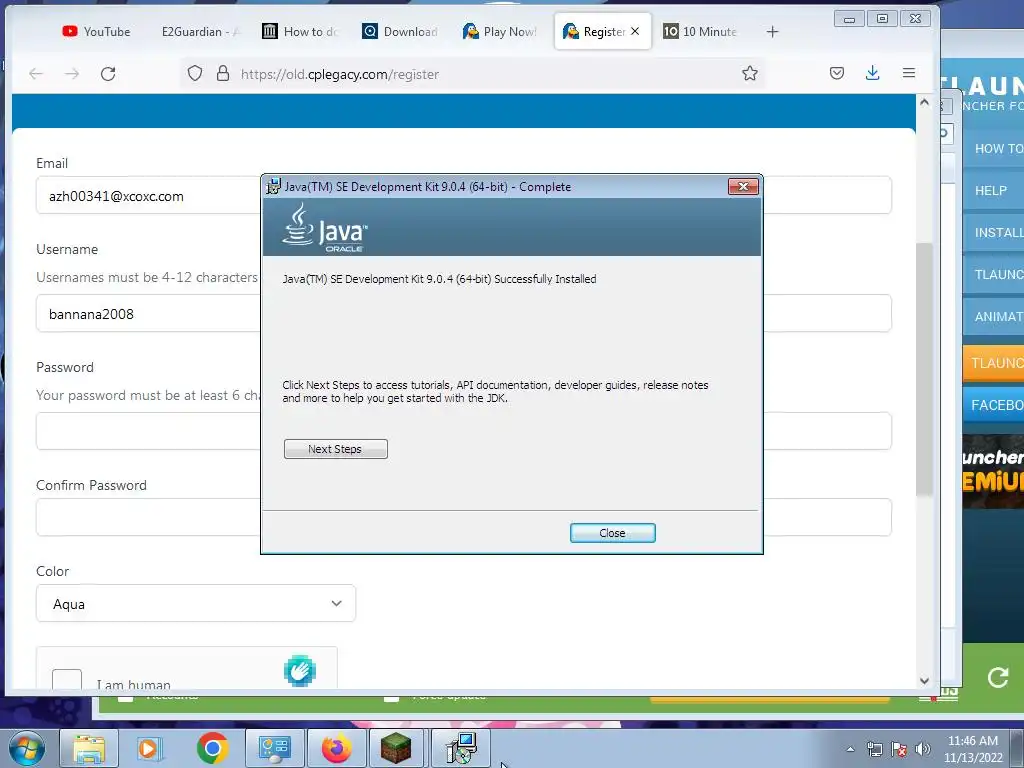
Task: View site security padlock information
Action: [x=223, y=73]
